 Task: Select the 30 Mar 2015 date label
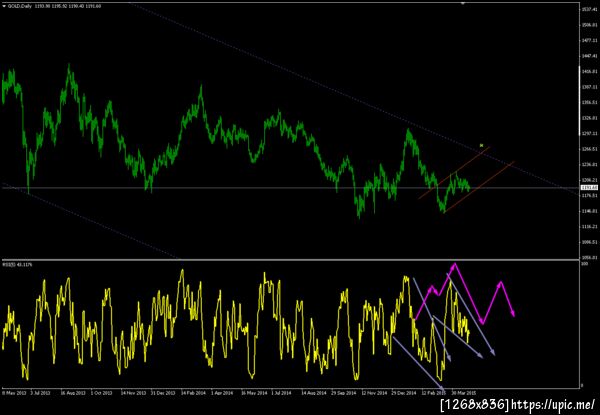464,392
